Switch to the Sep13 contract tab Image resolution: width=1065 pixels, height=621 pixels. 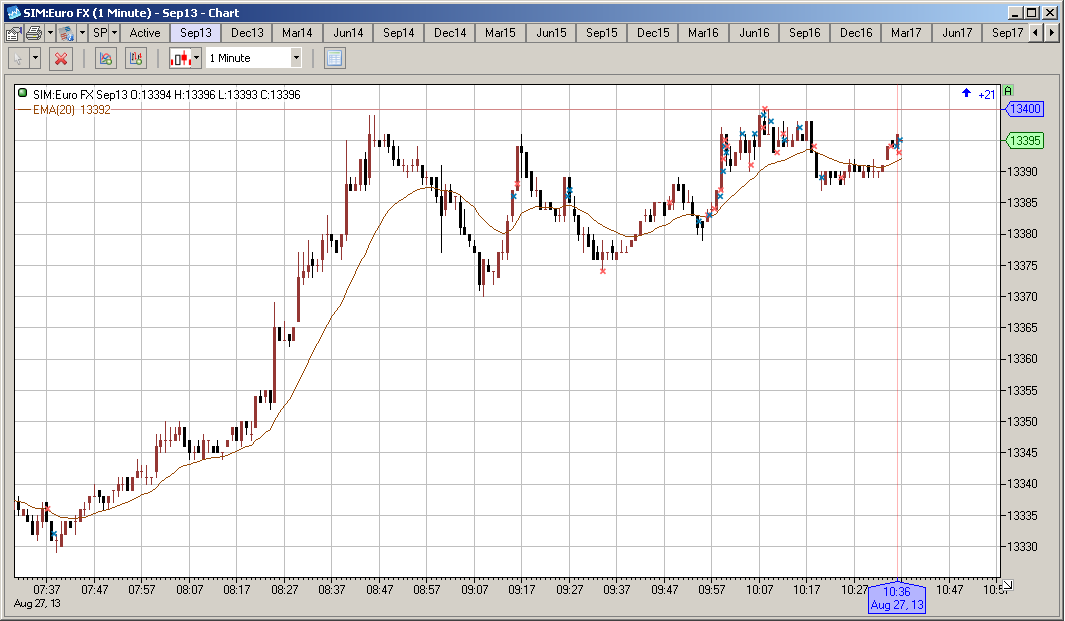click(196, 33)
